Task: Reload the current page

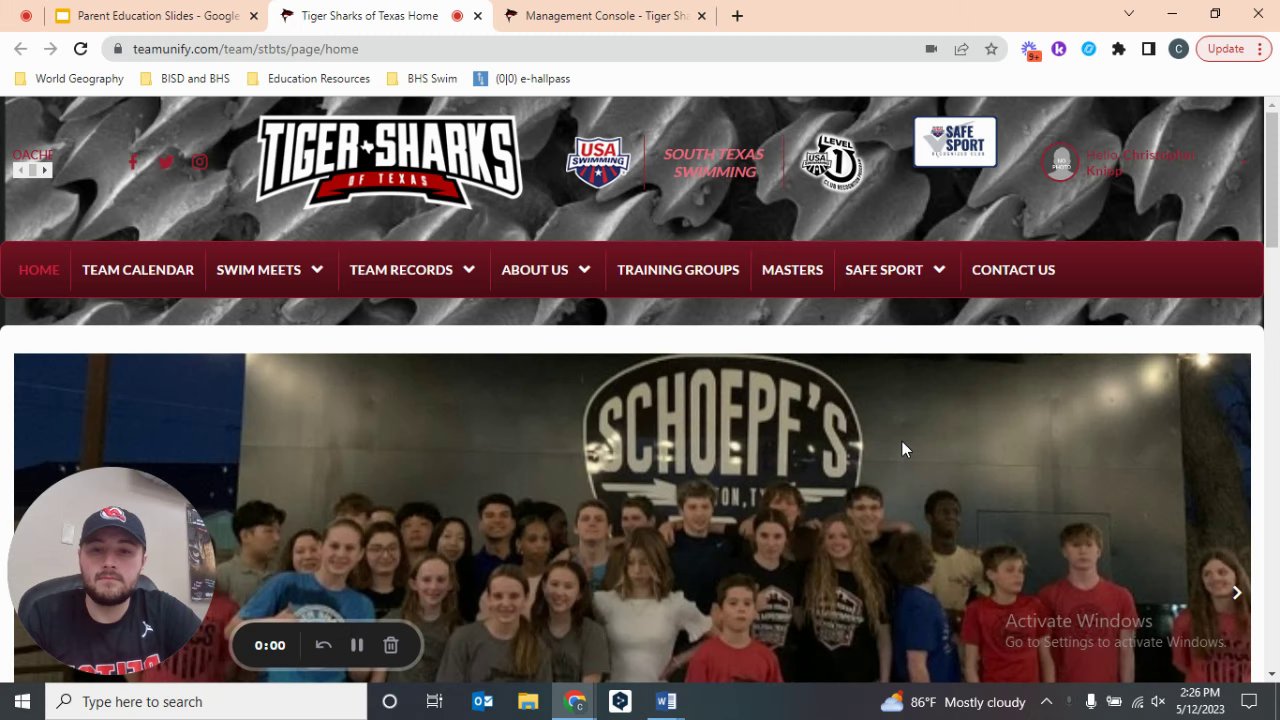Action: tap(80, 49)
